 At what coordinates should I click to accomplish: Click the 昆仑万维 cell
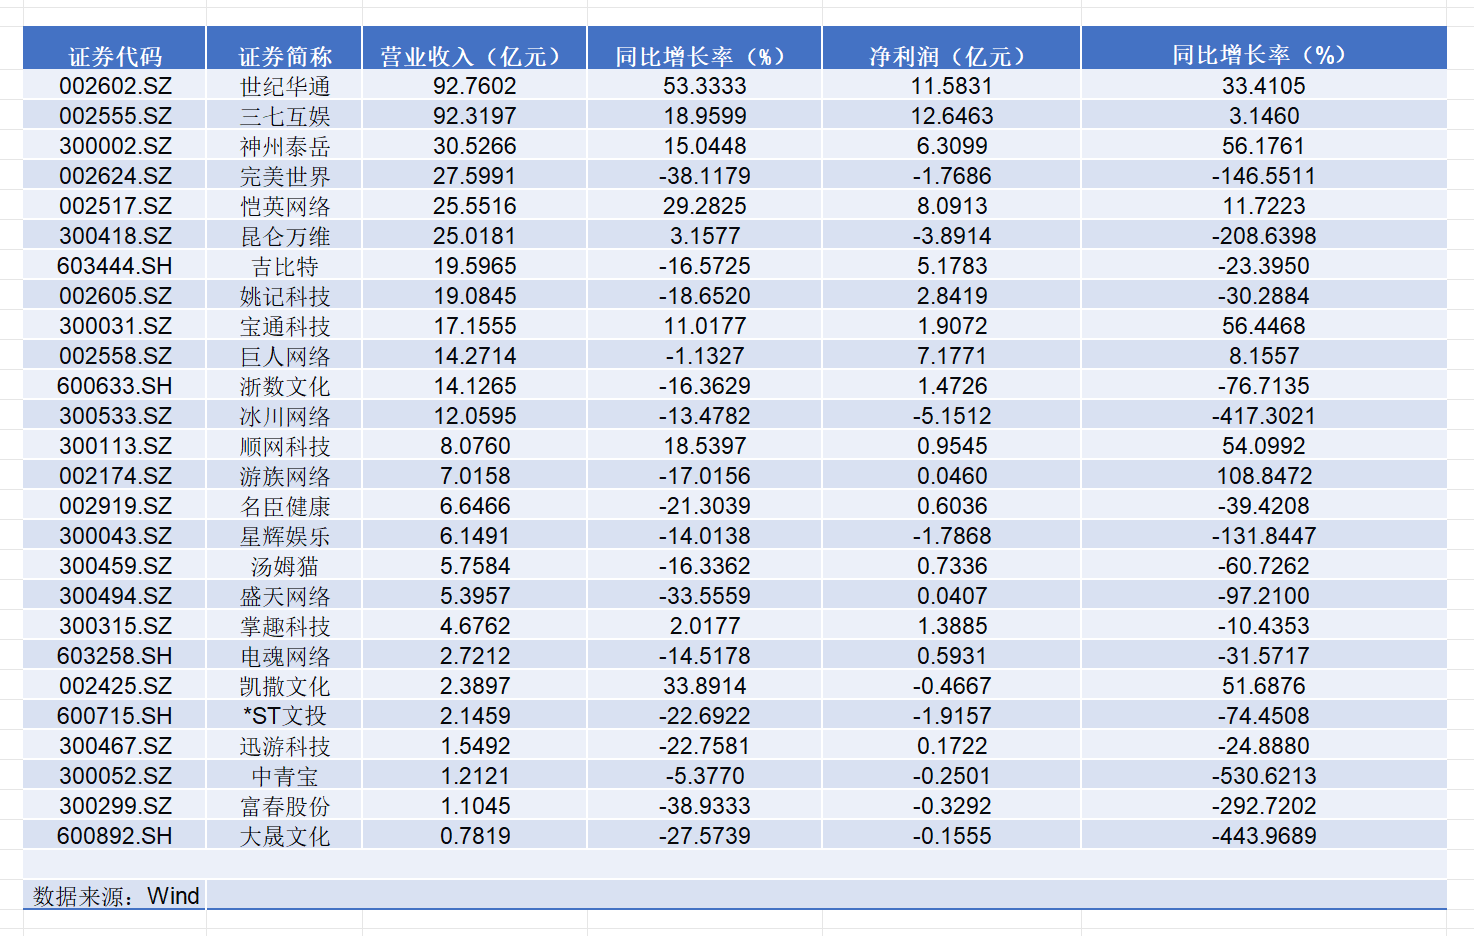point(285,236)
